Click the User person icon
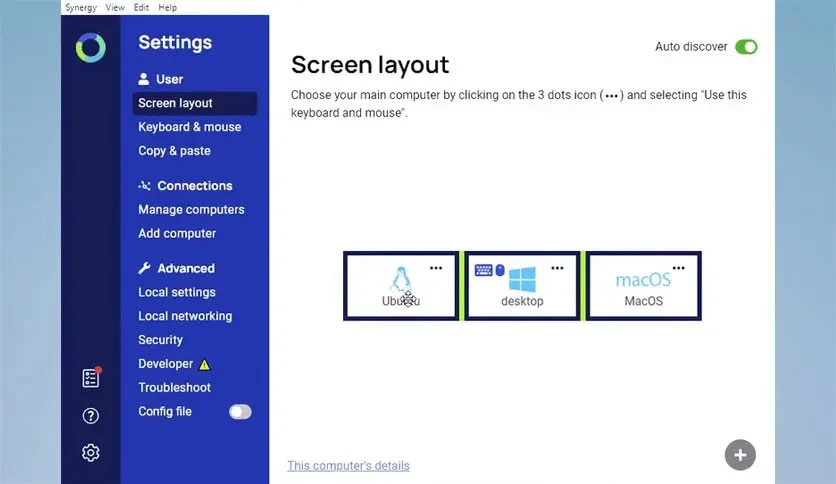This screenshot has height=484, width=836. [143, 79]
